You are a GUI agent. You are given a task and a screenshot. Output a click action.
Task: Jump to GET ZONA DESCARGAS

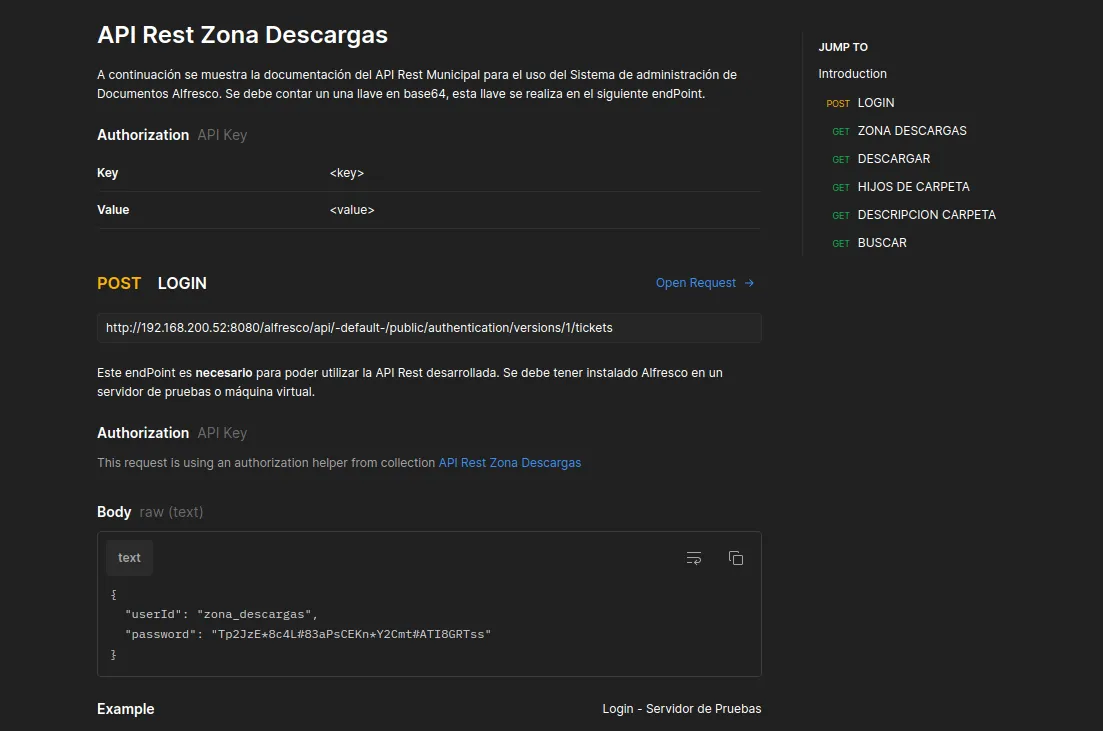(x=899, y=131)
